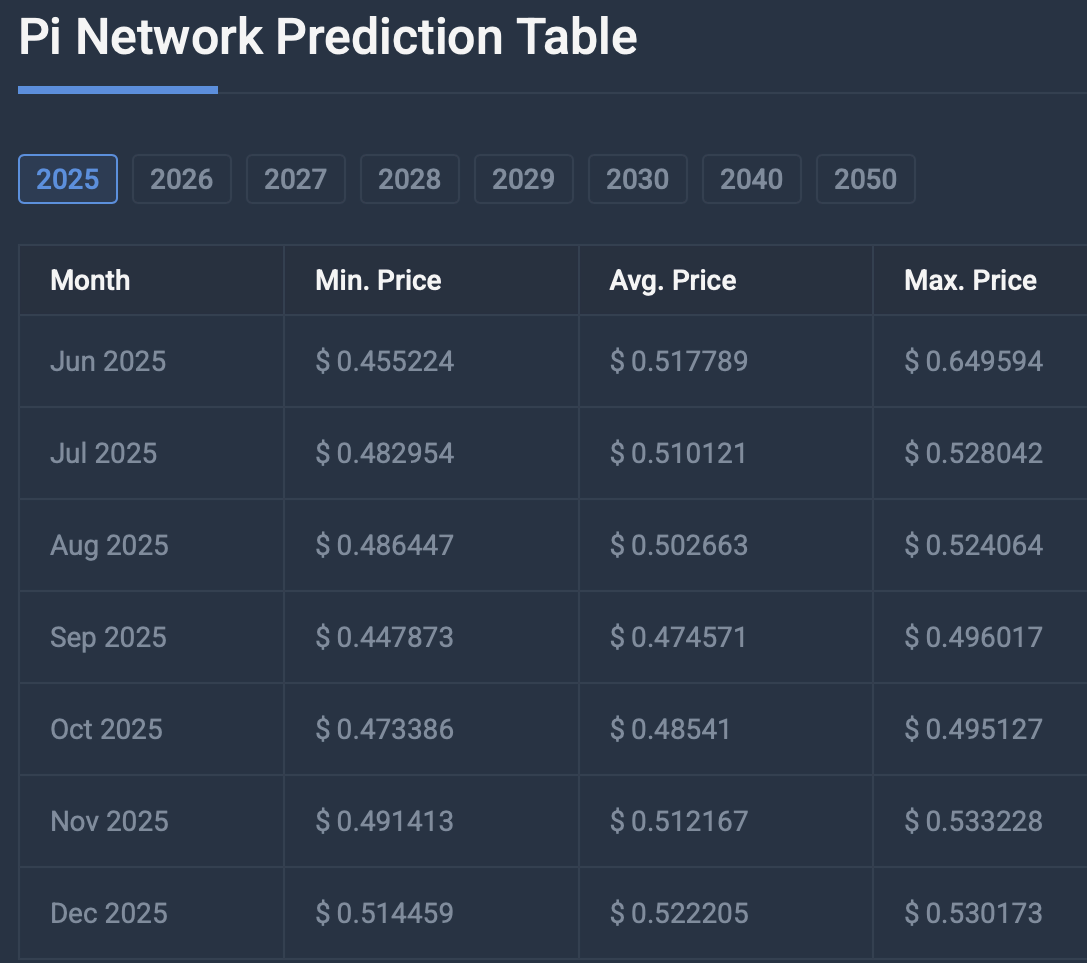Click the Pi Network Prediction Table heading

pos(328,37)
